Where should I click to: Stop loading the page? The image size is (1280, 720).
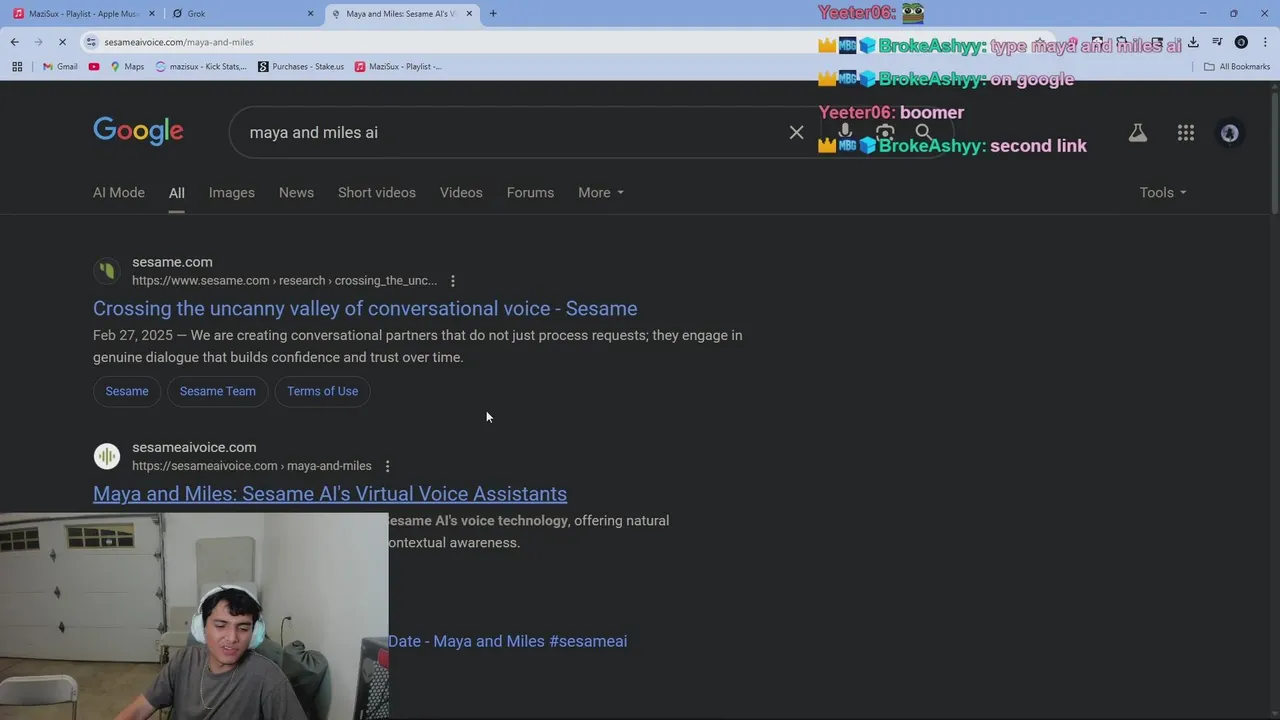62,42
